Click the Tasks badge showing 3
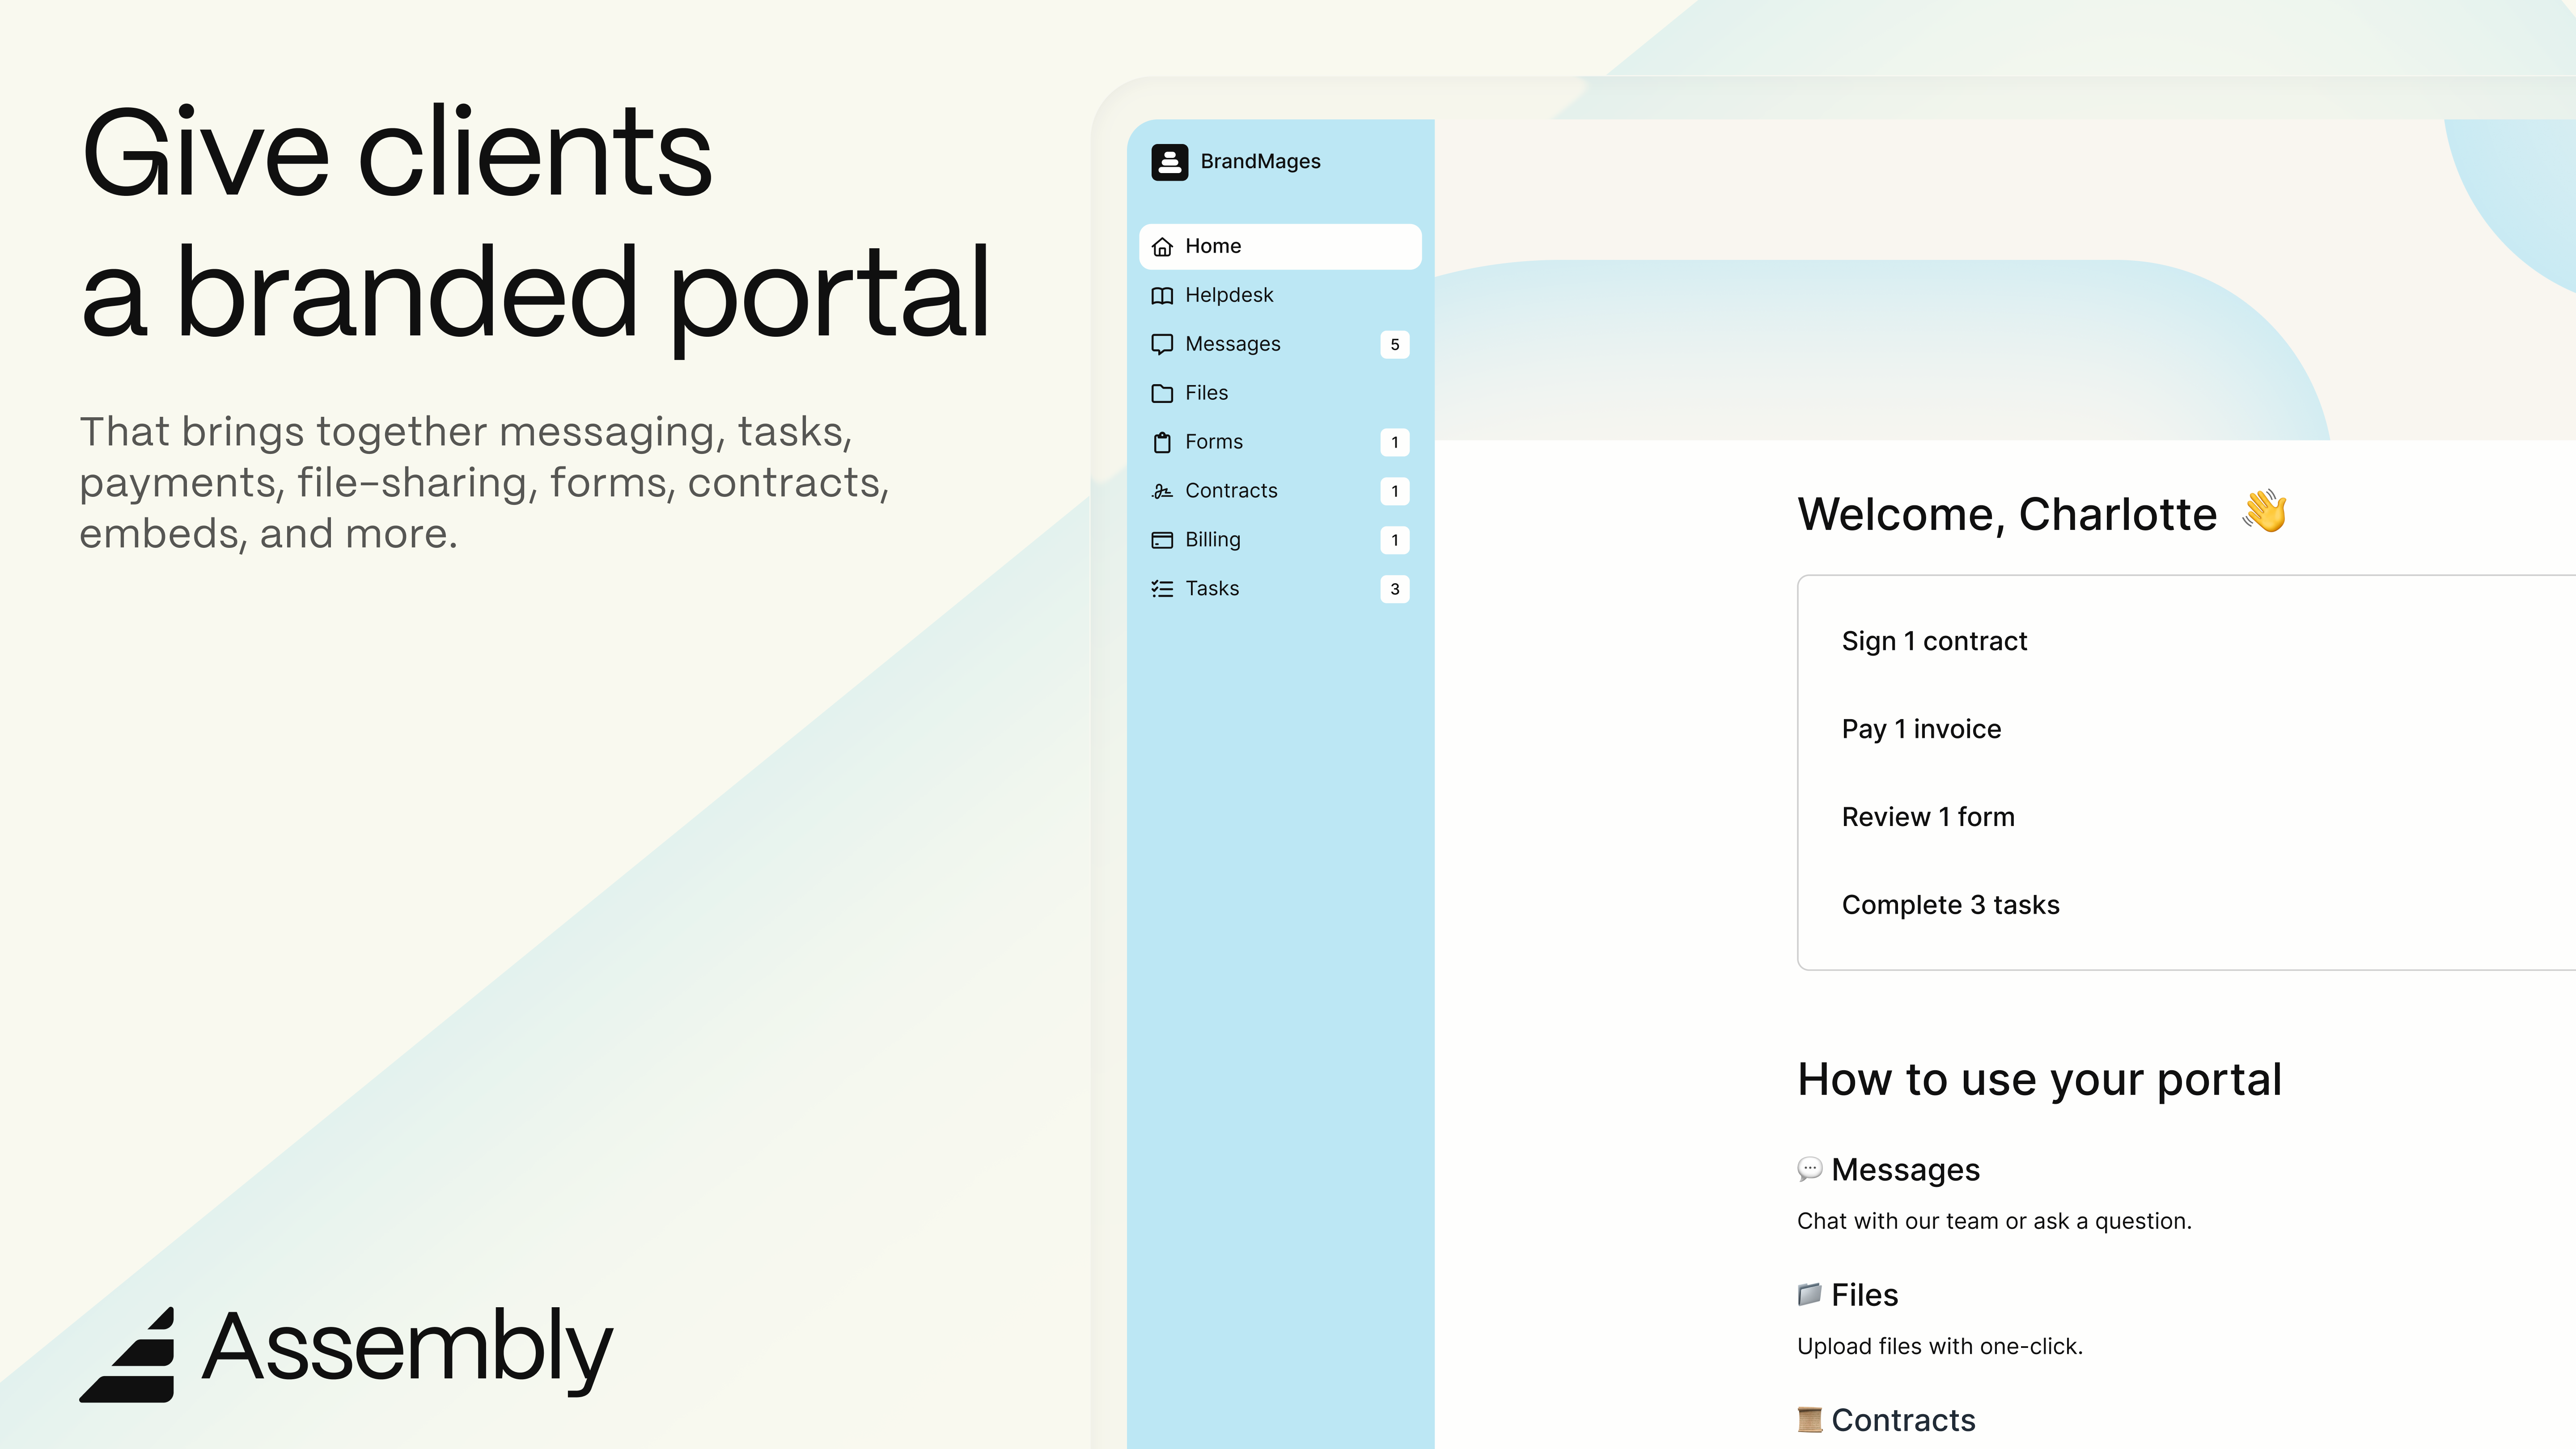The image size is (2576, 1449). (x=1394, y=589)
